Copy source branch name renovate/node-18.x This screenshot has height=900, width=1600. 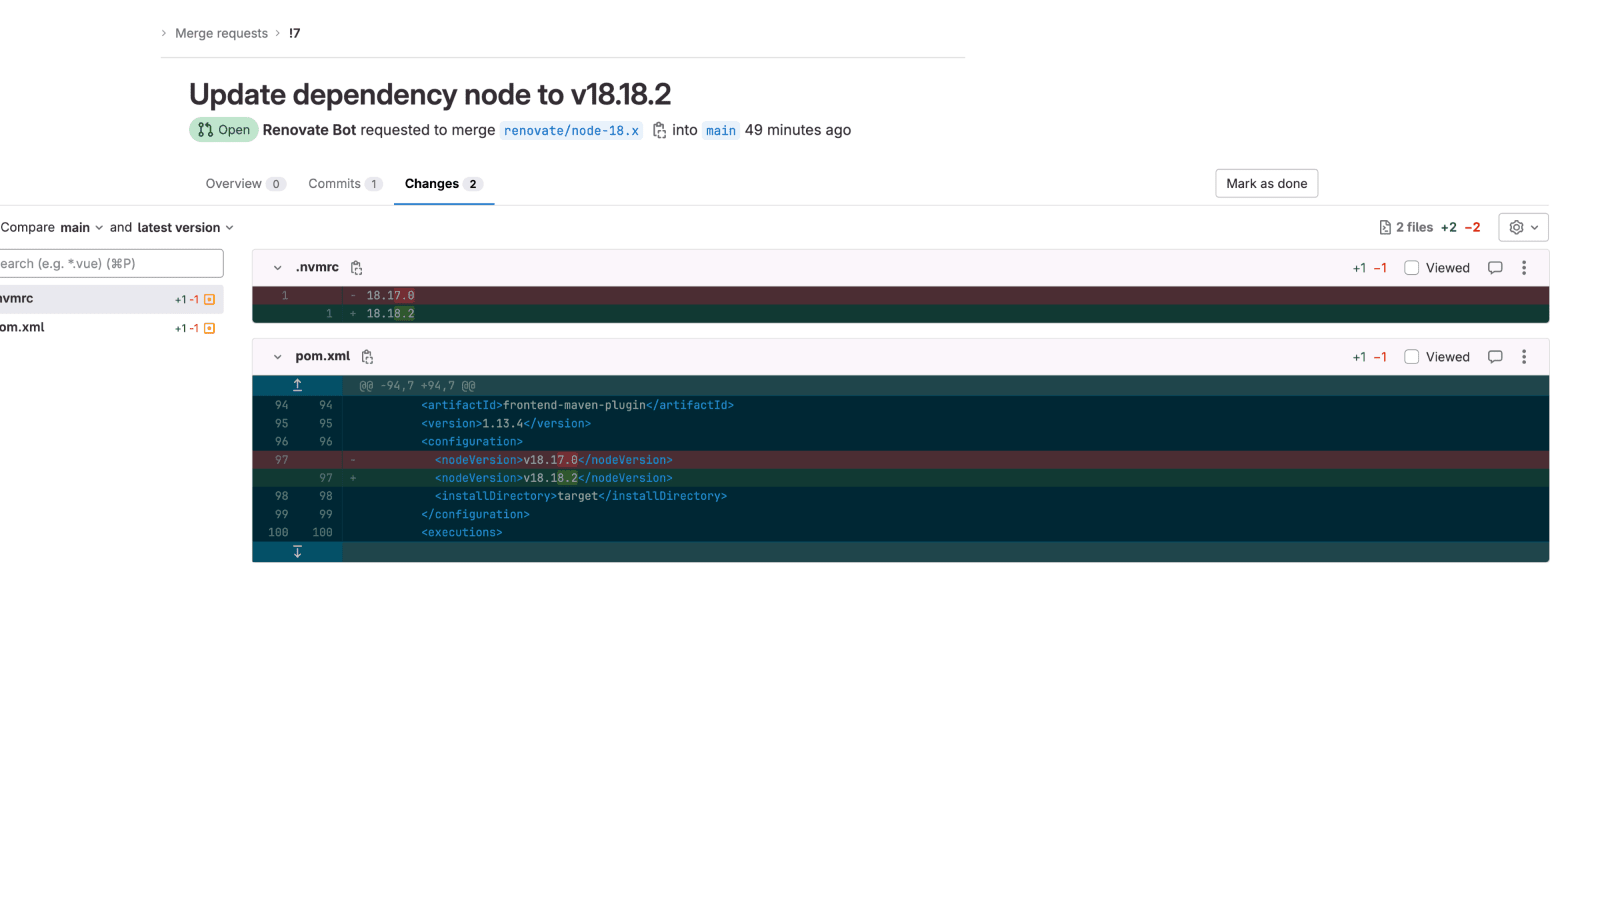(x=659, y=130)
